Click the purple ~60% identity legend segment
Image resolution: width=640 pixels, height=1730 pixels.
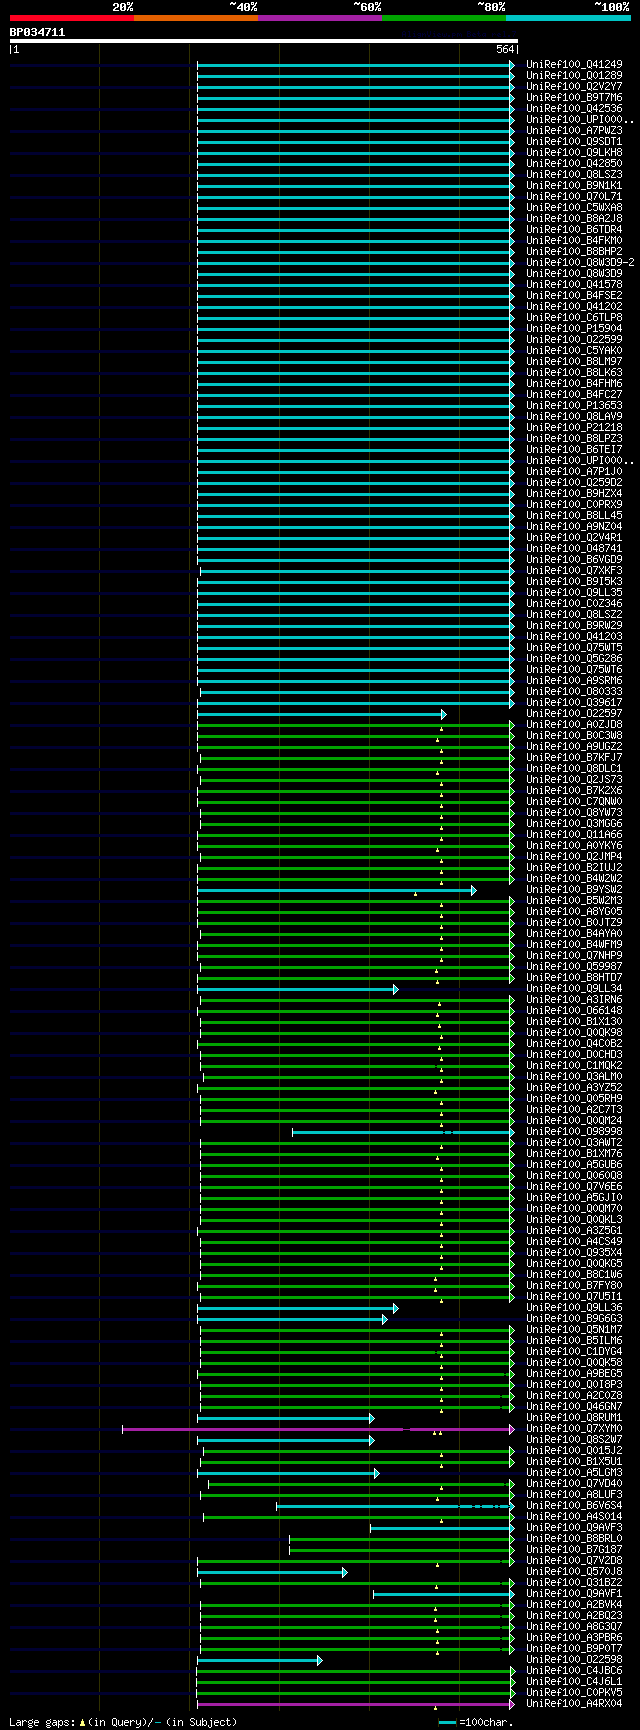coord(320,18)
